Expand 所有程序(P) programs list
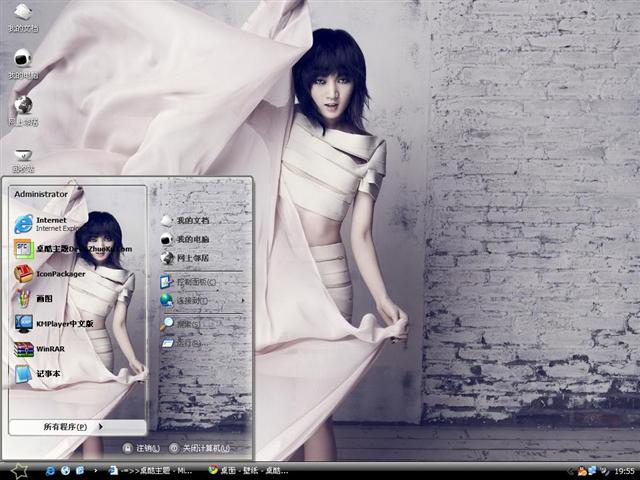The image size is (640, 480). pyautogui.click(x=72, y=427)
